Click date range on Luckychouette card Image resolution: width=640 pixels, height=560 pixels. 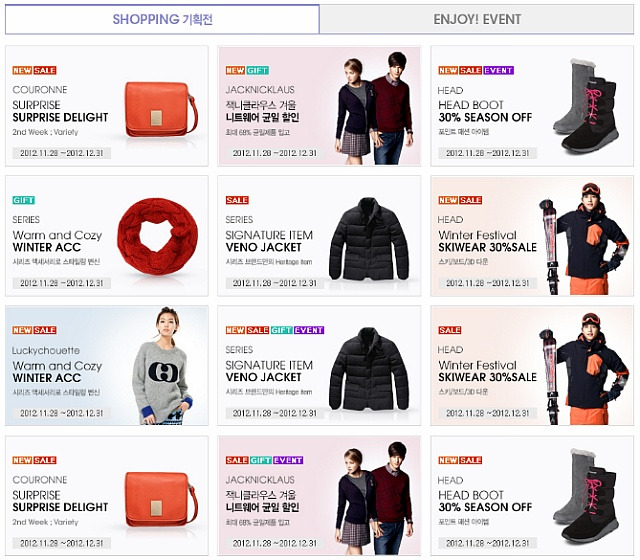click(x=62, y=413)
